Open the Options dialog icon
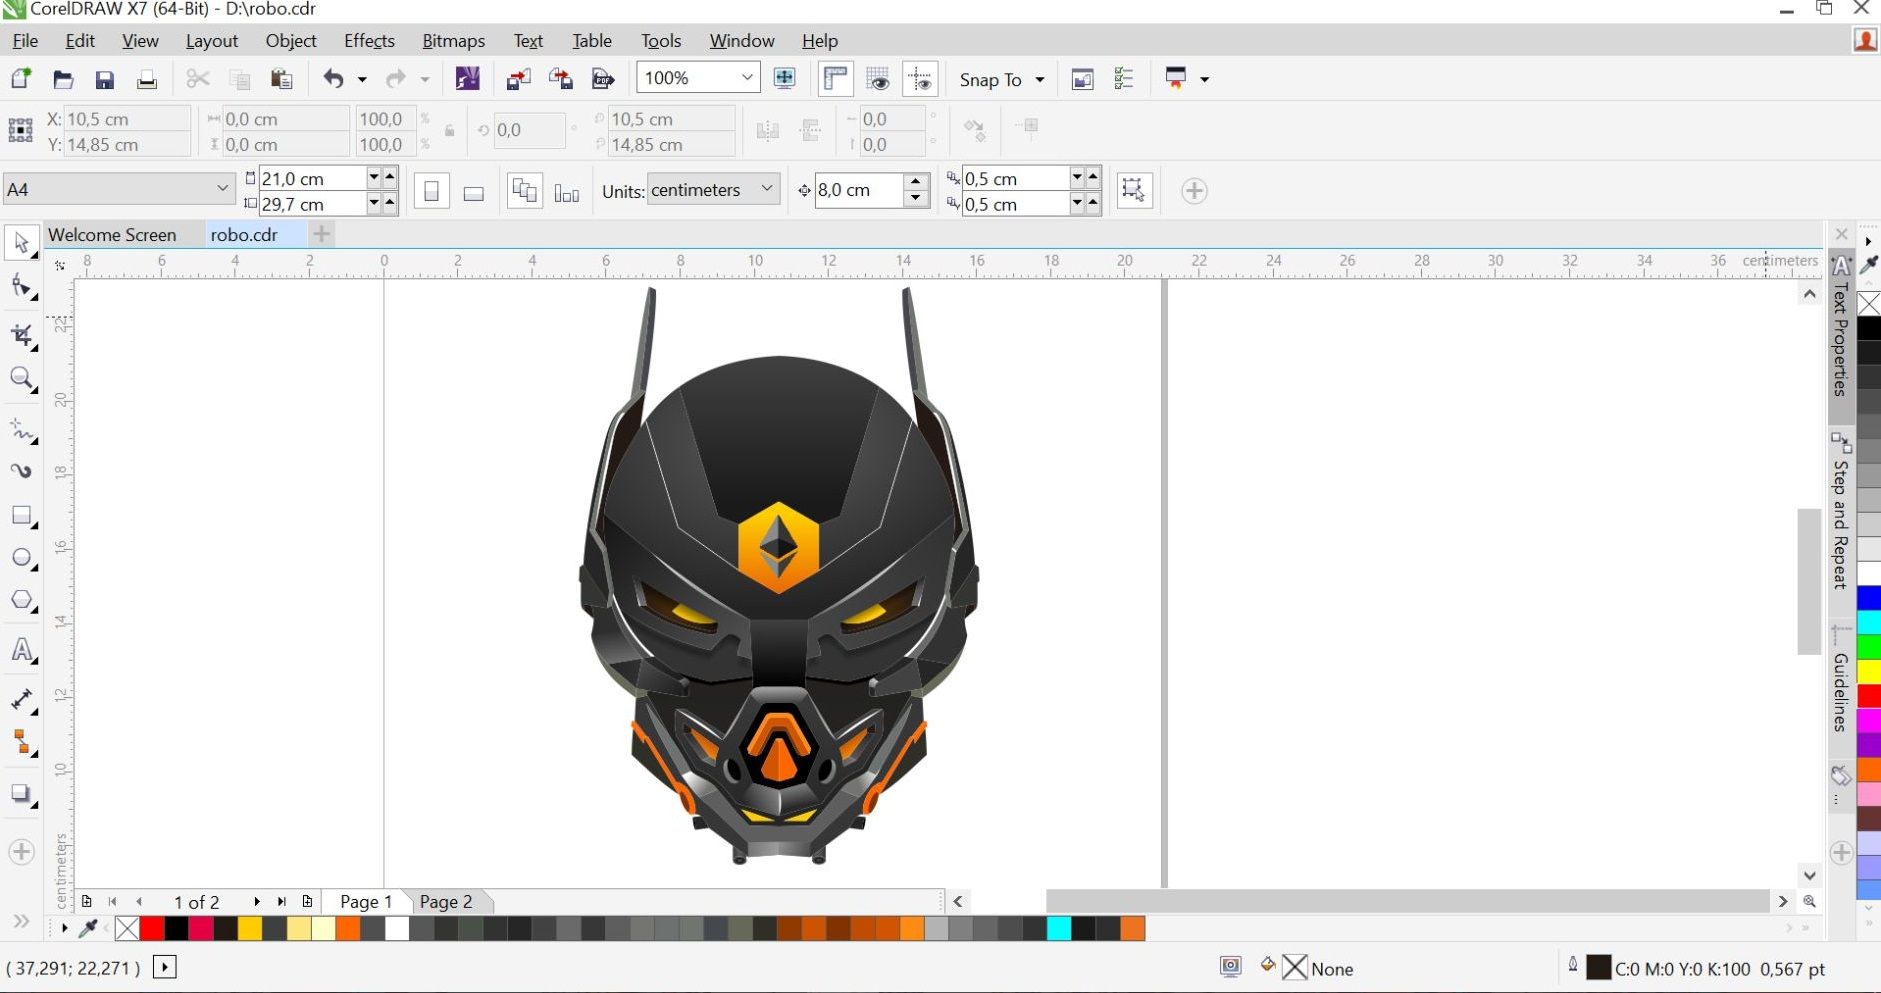 pyautogui.click(x=1124, y=79)
